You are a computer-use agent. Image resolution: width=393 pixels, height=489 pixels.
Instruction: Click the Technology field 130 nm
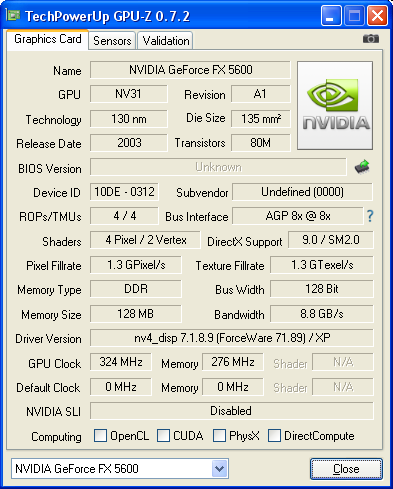pyautogui.click(x=129, y=119)
